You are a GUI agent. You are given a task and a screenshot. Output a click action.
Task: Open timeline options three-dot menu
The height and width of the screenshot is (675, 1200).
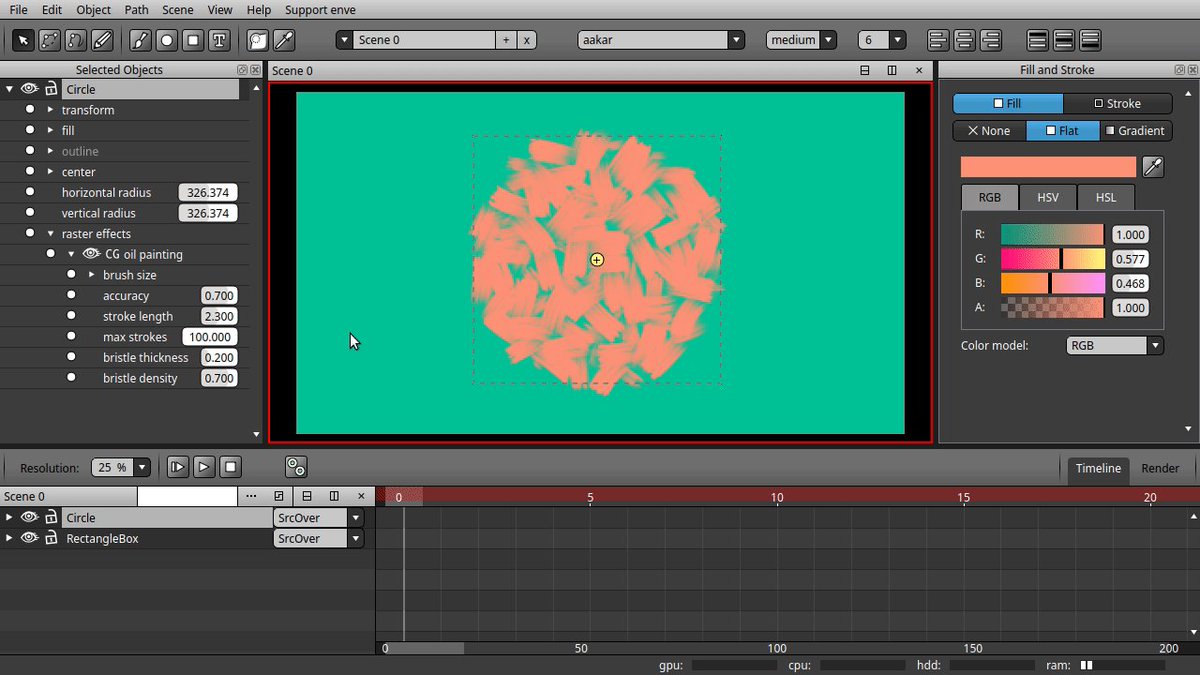[251, 496]
